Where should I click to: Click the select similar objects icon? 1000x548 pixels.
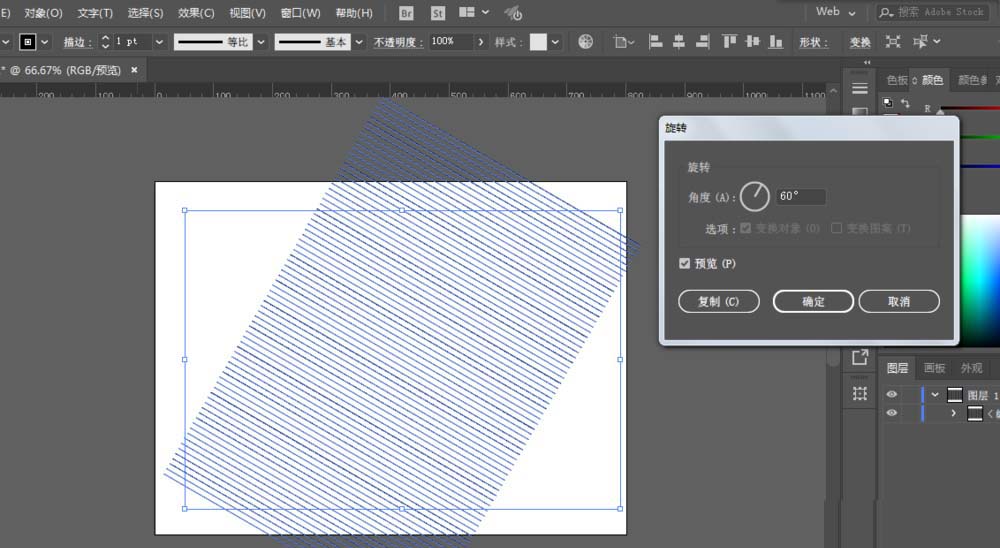(920, 42)
